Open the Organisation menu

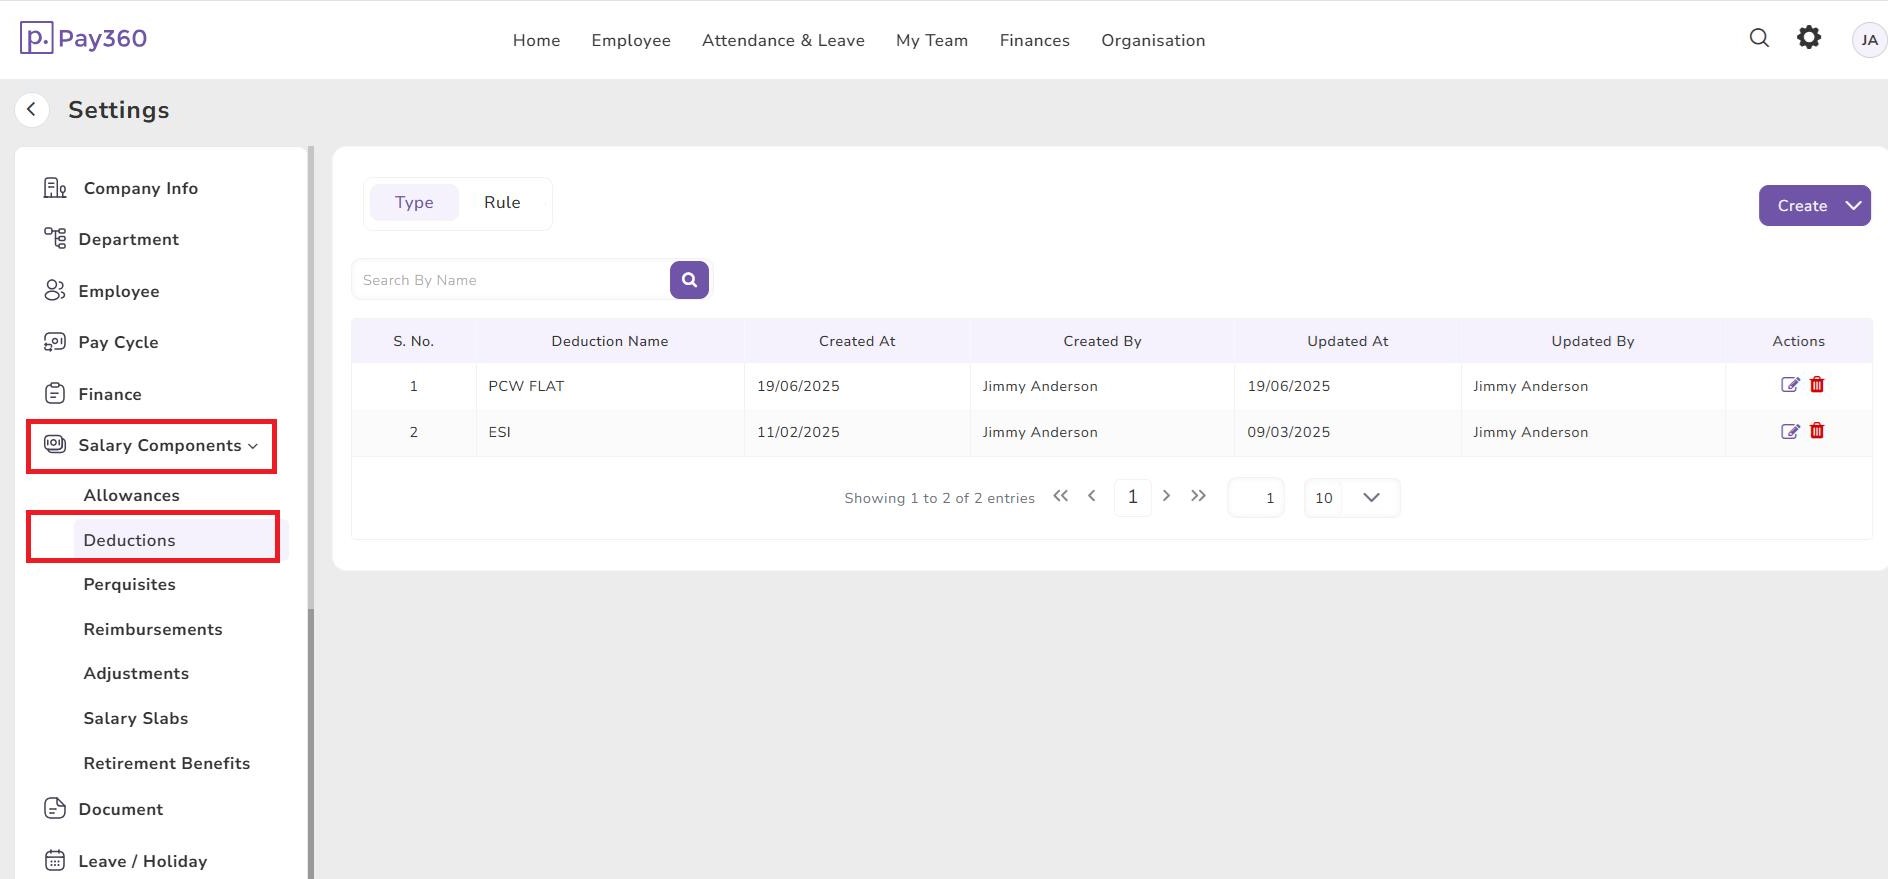(x=1153, y=41)
